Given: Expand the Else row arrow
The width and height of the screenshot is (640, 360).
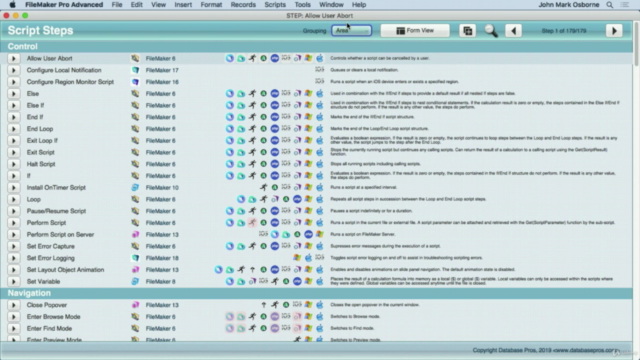Looking at the screenshot, I should pyautogui.click(x=13, y=93).
